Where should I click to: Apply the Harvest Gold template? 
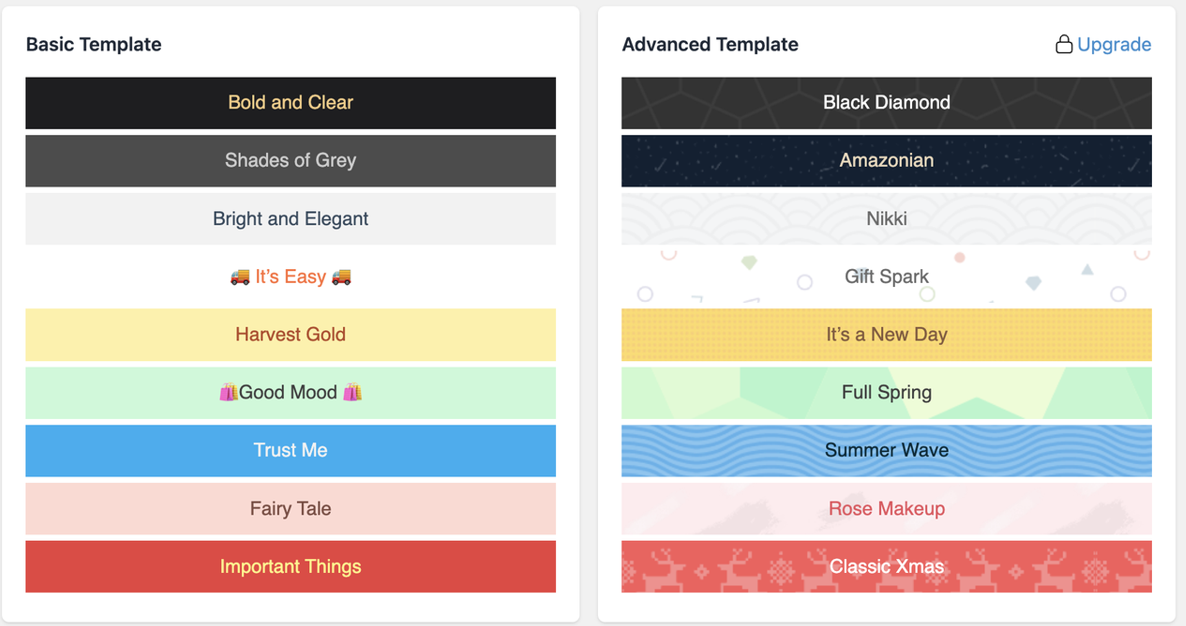coord(290,335)
